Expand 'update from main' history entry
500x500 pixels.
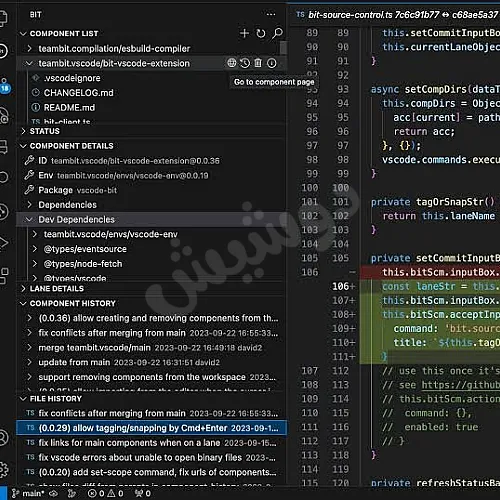29,362
